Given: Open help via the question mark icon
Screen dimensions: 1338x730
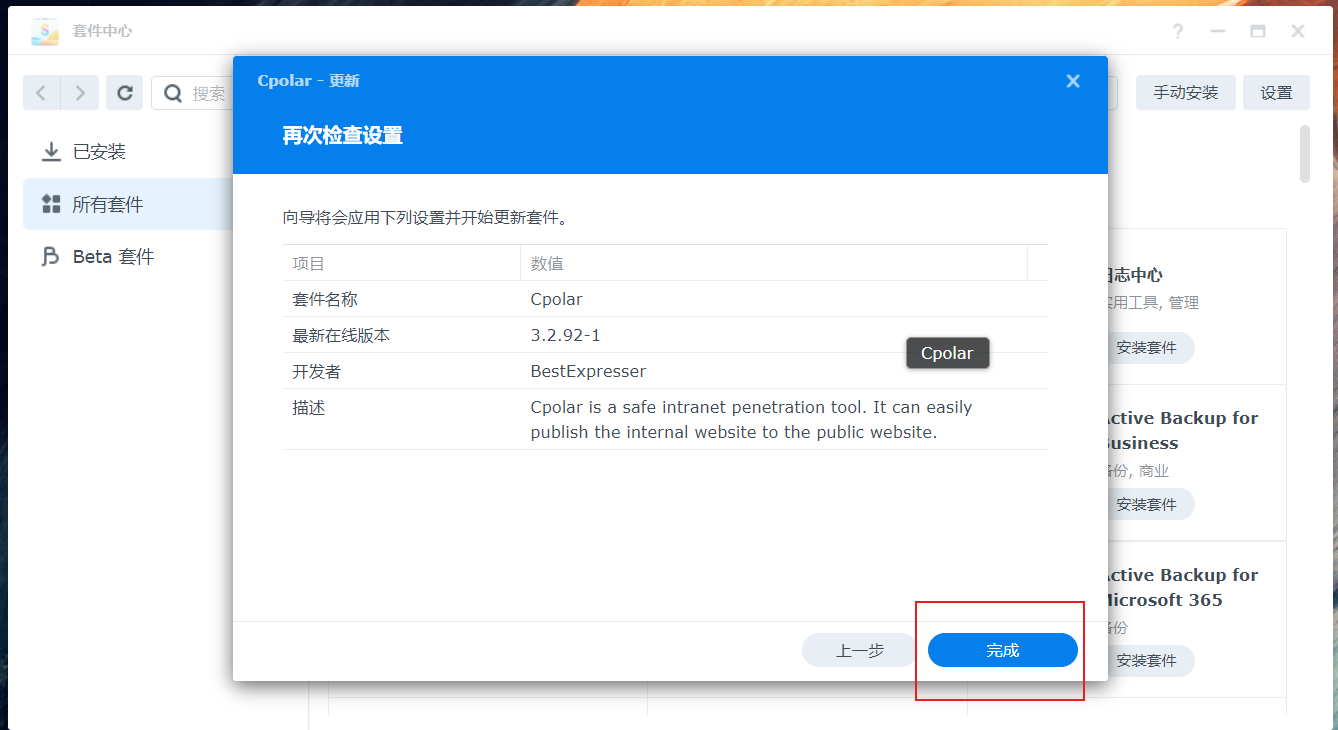Looking at the screenshot, I should (x=1178, y=31).
